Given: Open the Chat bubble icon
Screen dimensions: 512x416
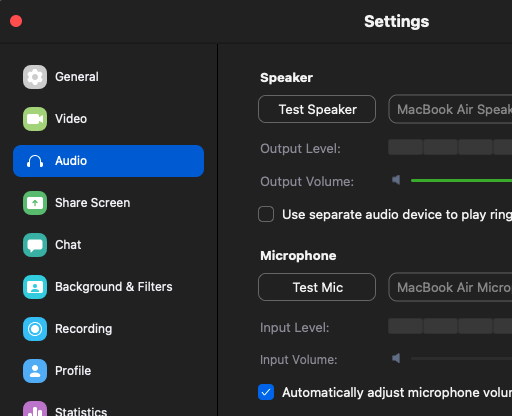Looking at the screenshot, I should pos(35,245).
